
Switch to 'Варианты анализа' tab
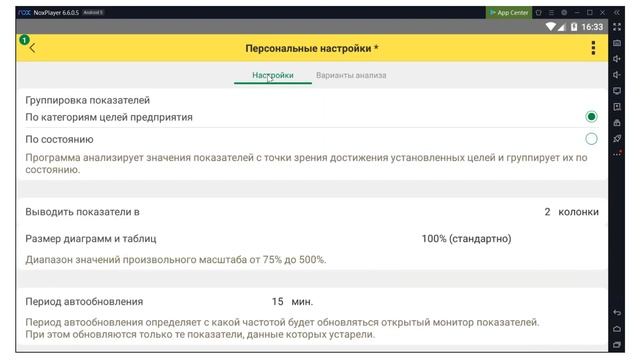pos(351,75)
